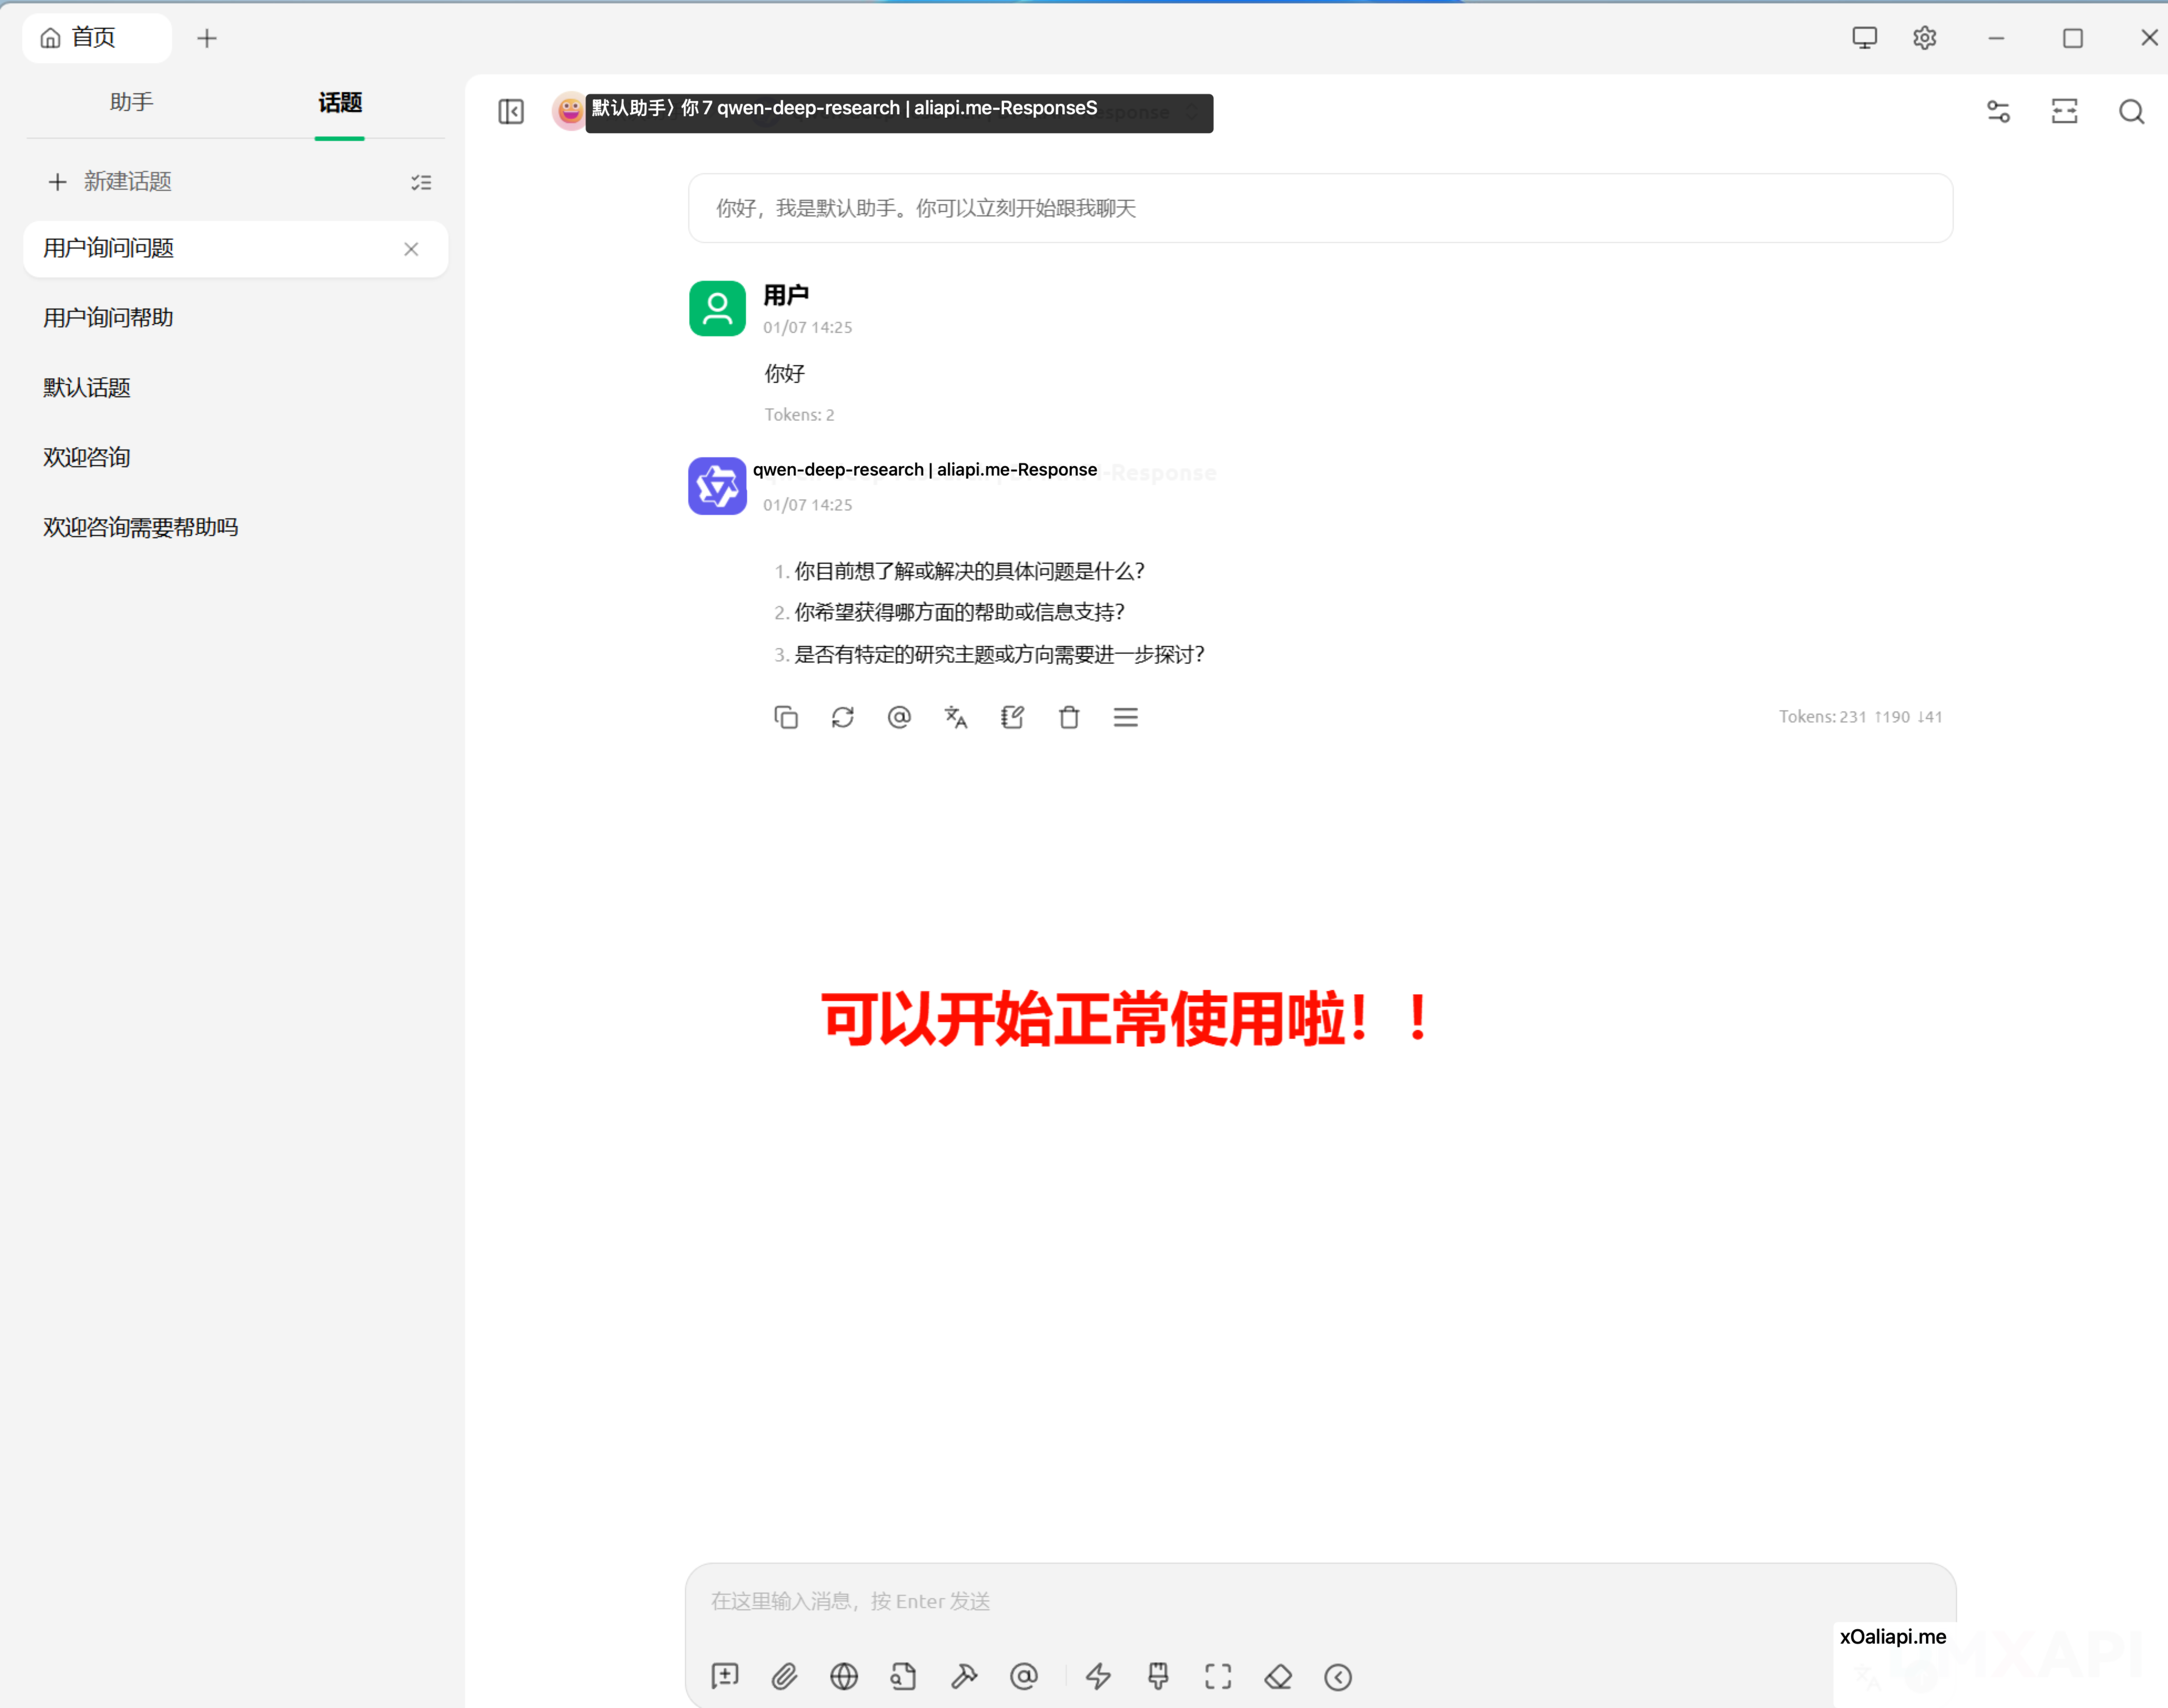Translate the assistant's reply

coord(956,717)
